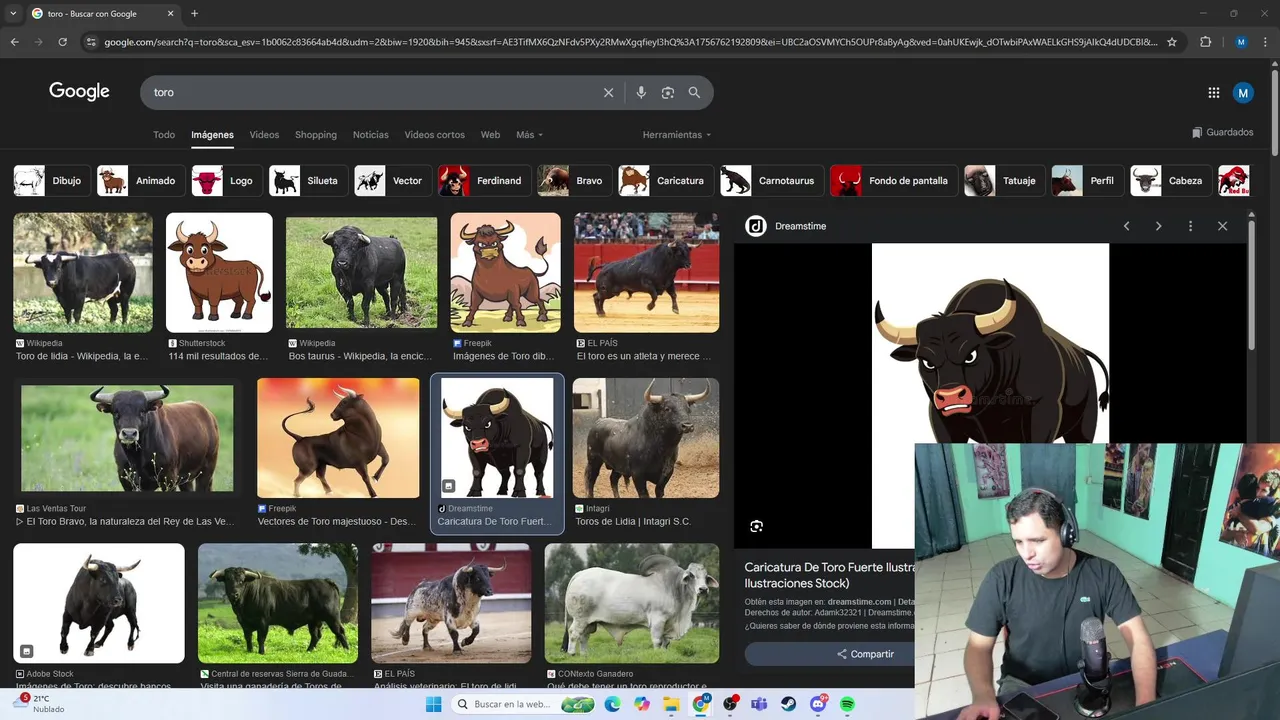This screenshot has width=1280, height=720.
Task: View site information icon in address bar
Action: [x=91, y=42]
